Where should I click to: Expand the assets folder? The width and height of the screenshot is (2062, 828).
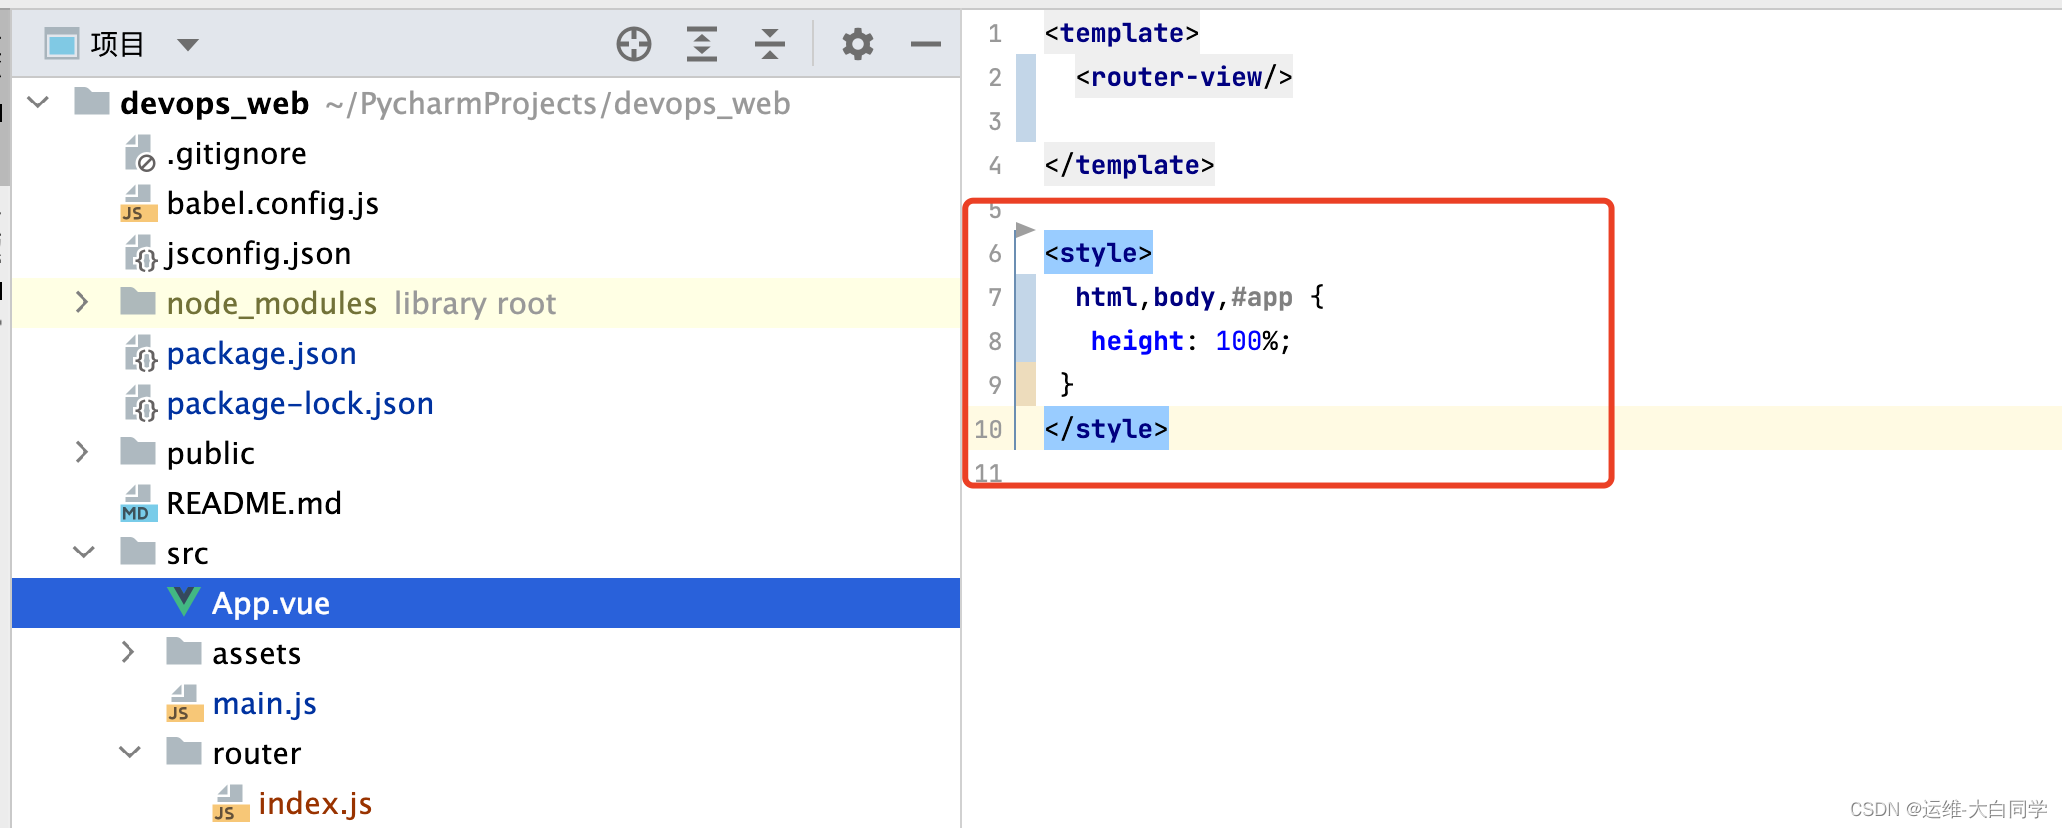point(128,652)
